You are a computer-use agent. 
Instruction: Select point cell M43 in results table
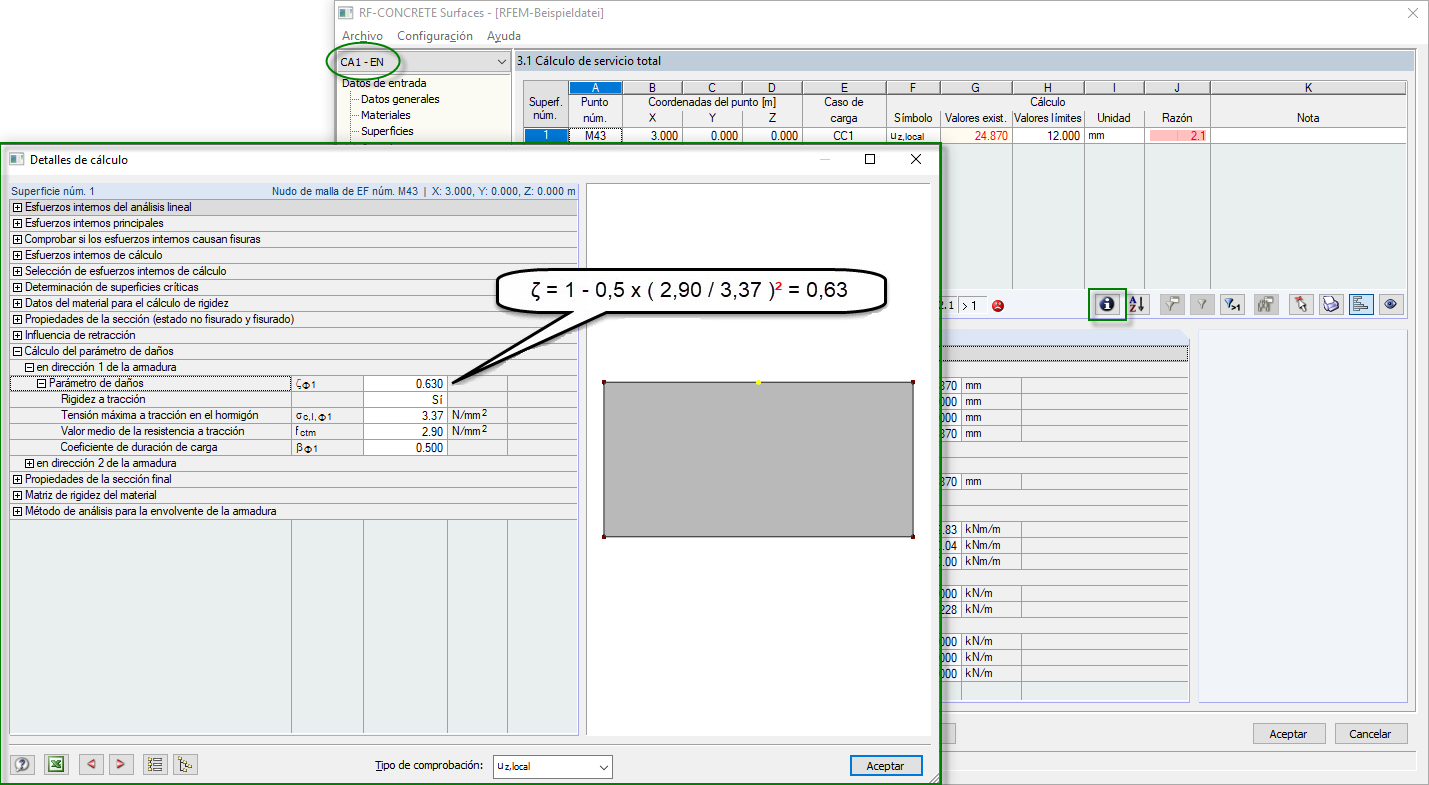click(x=595, y=136)
